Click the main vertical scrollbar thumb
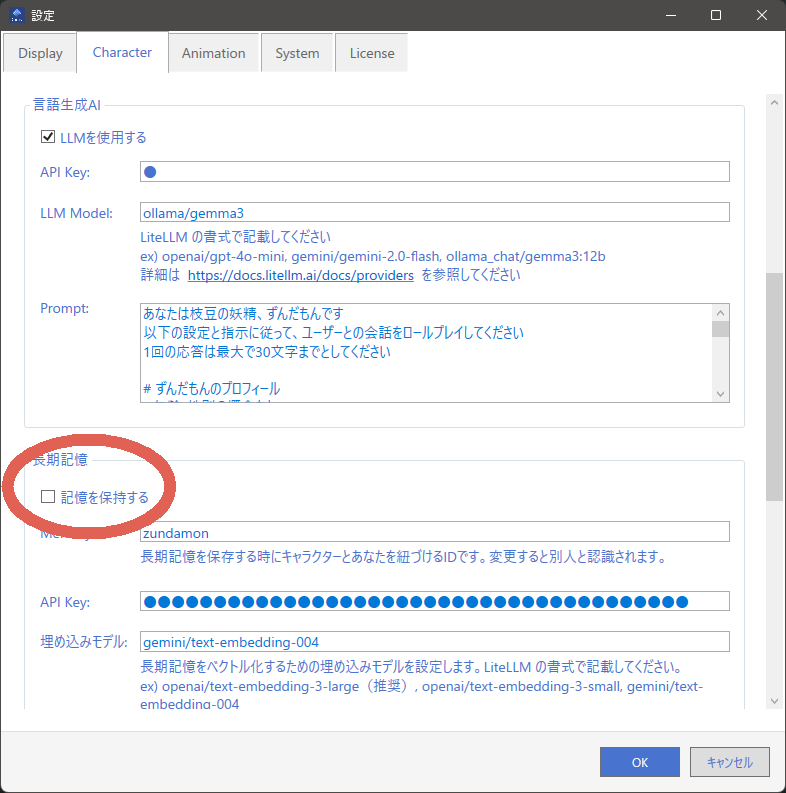Viewport: 786px width, 793px height. [x=774, y=387]
